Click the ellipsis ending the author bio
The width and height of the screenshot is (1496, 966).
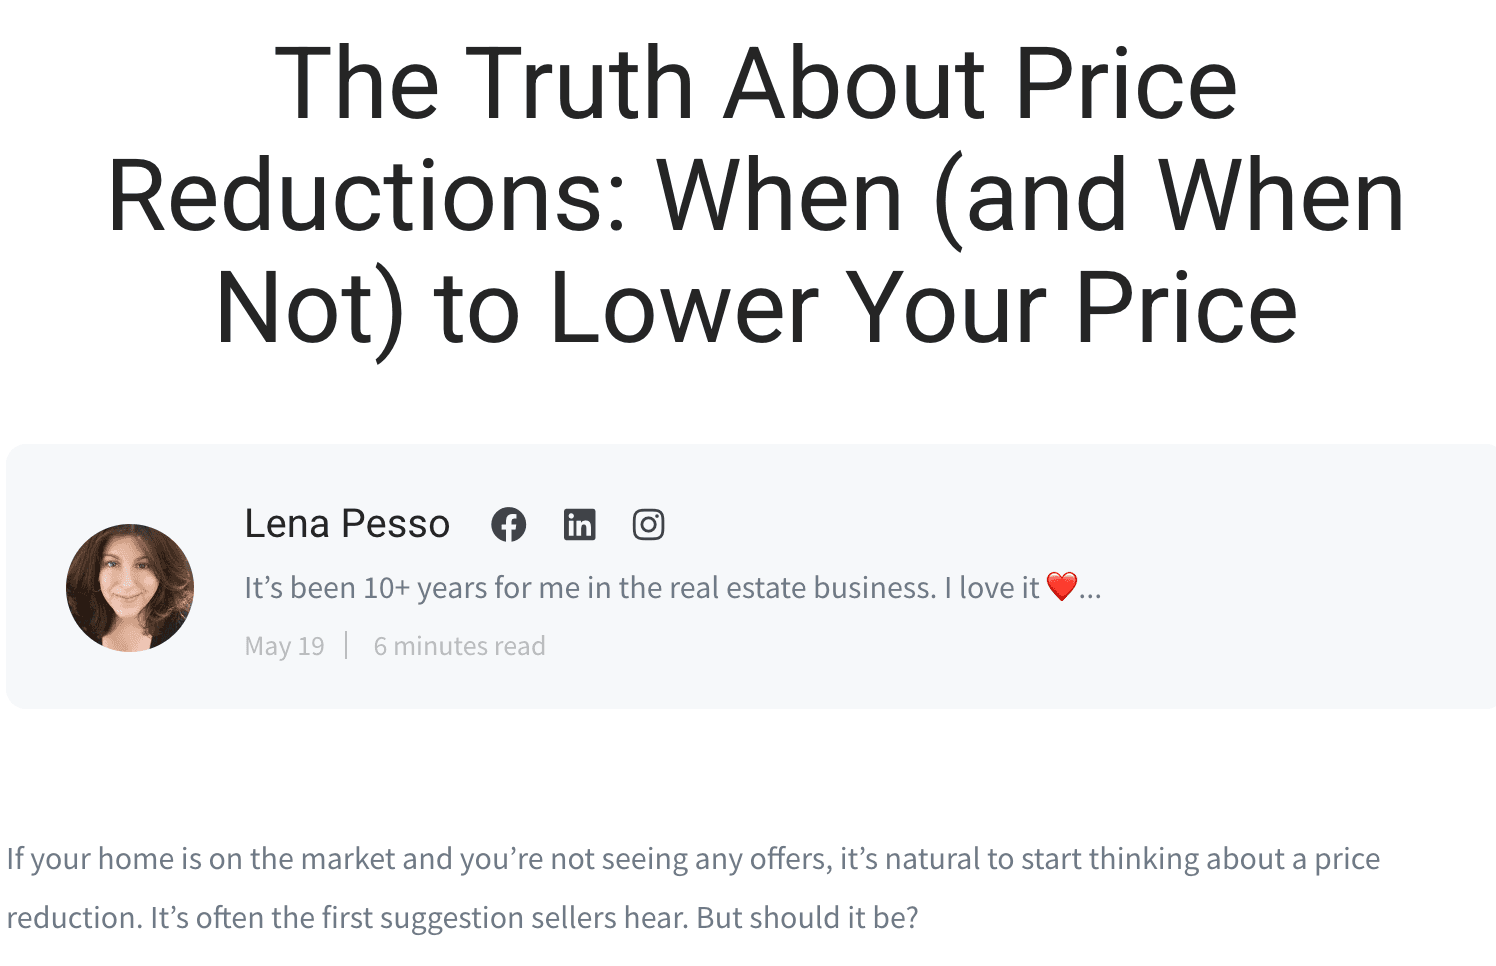pos(1090,590)
